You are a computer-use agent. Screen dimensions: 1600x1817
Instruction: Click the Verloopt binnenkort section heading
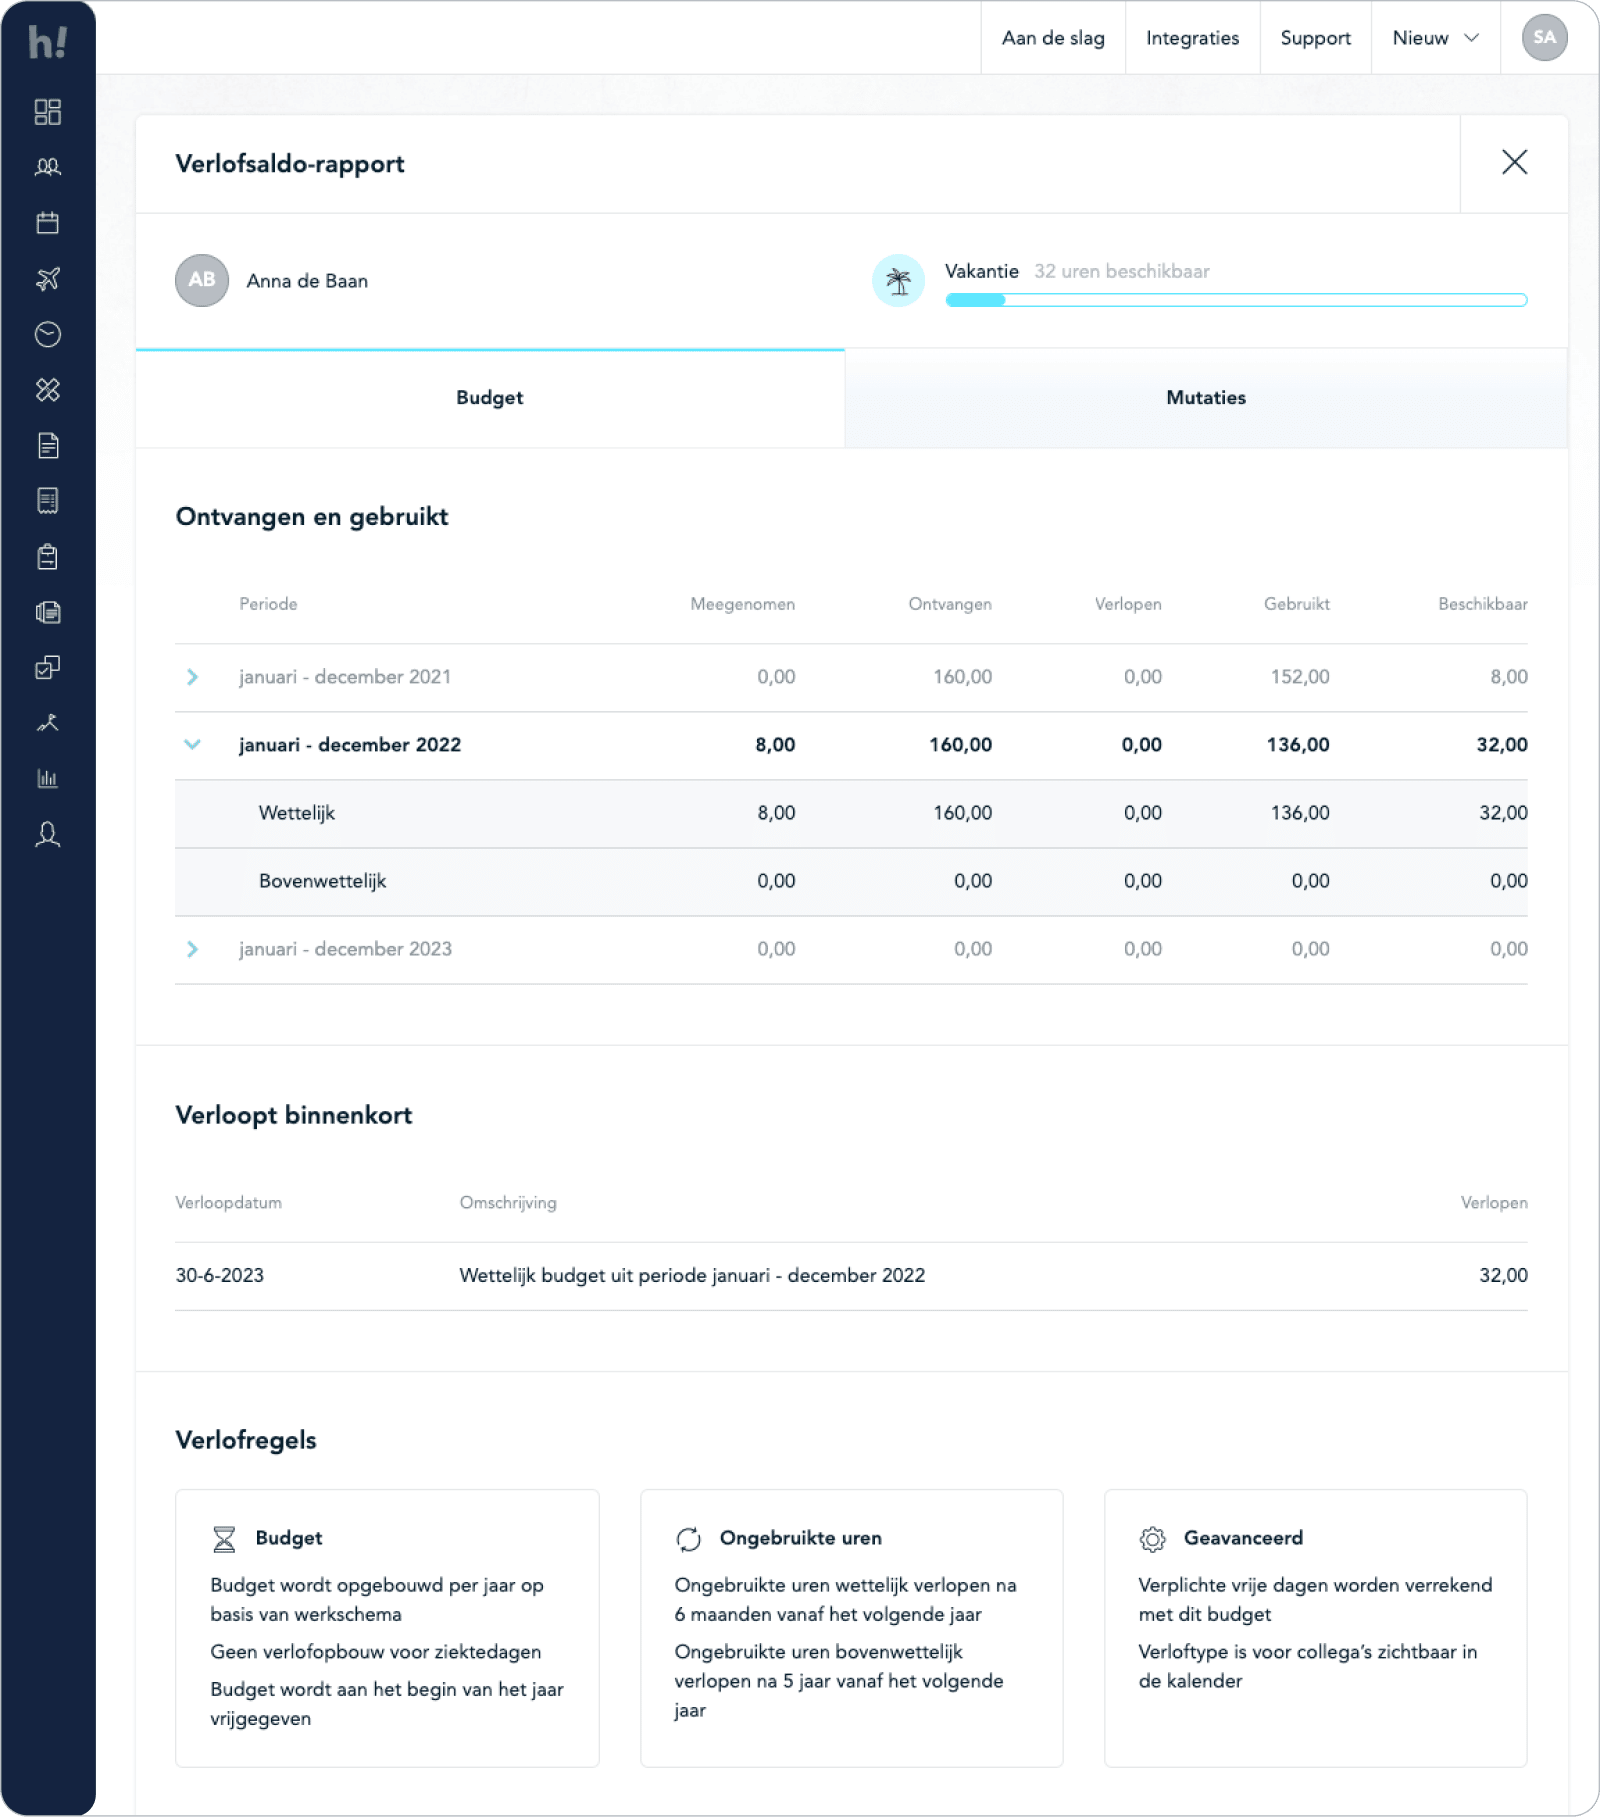click(x=294, y=1116)
